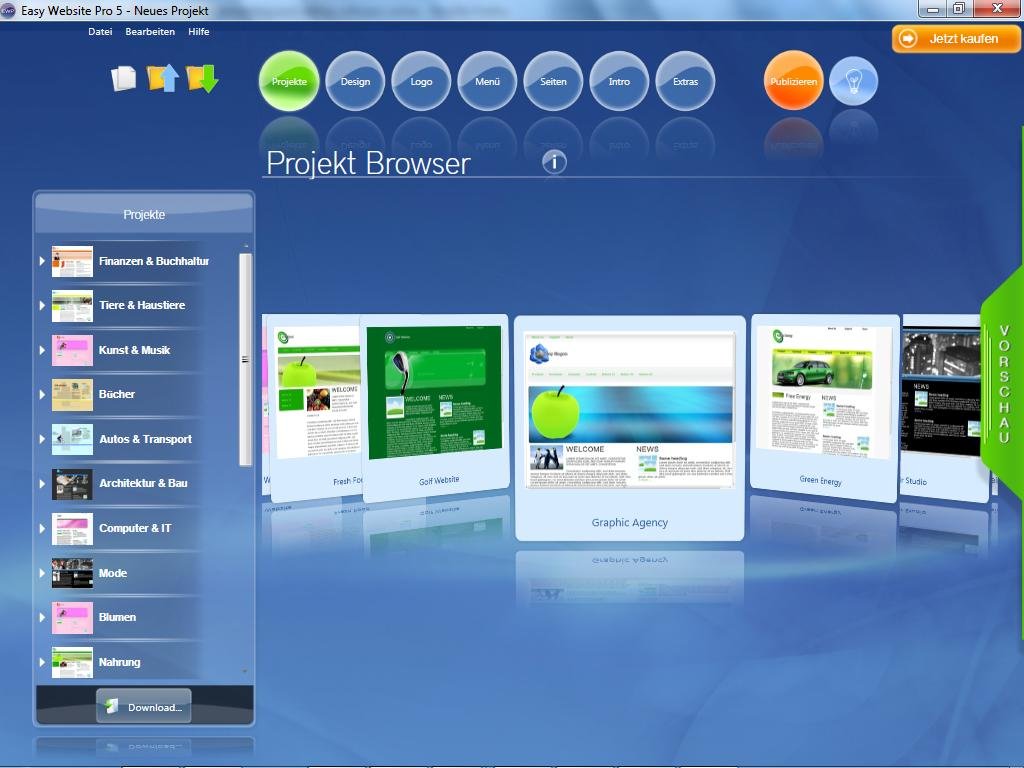
Task: Select the Autos & Transport thumbnail icon
Action: [72, 440]
